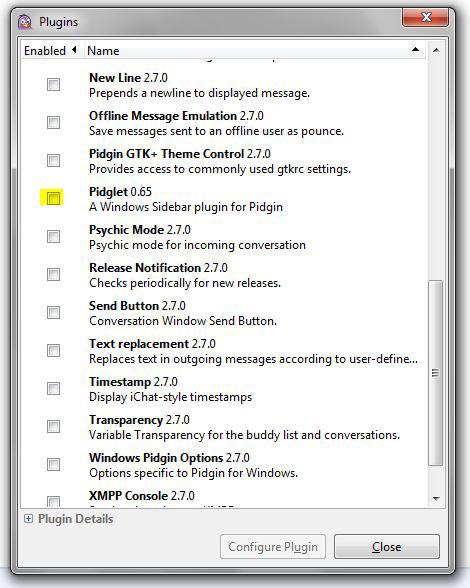Sort by the Enabled column header

pyautogui.click(x=52, y=50)
